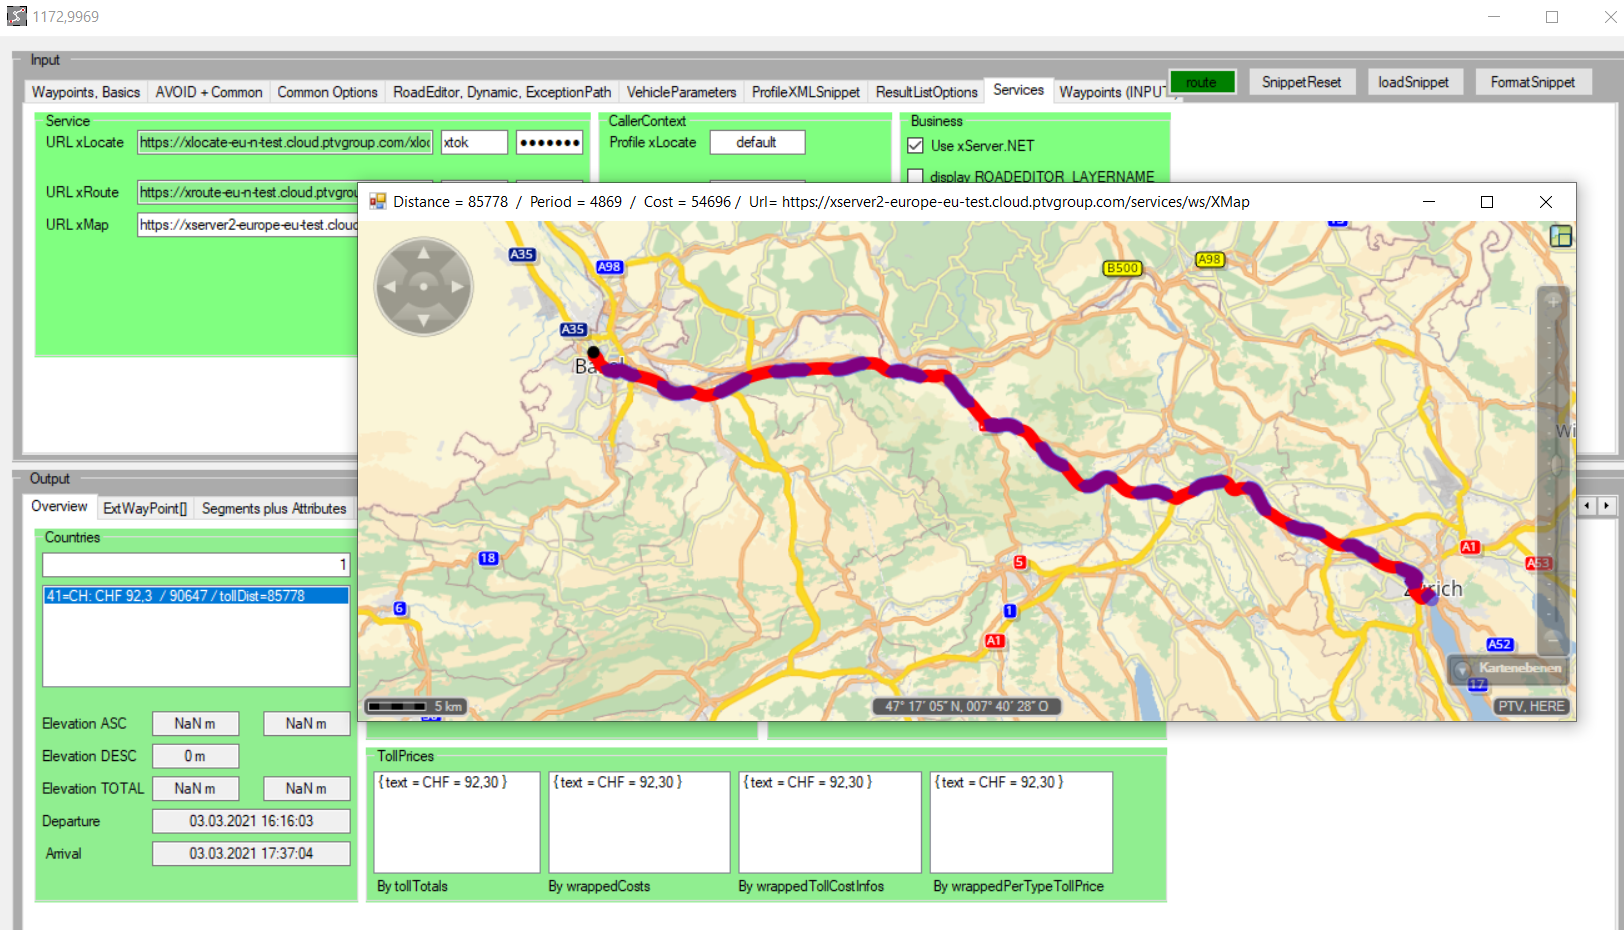
Task: Enable display ROADEDITOR_LAYERNAME checkbox
Action: point(915,177)
